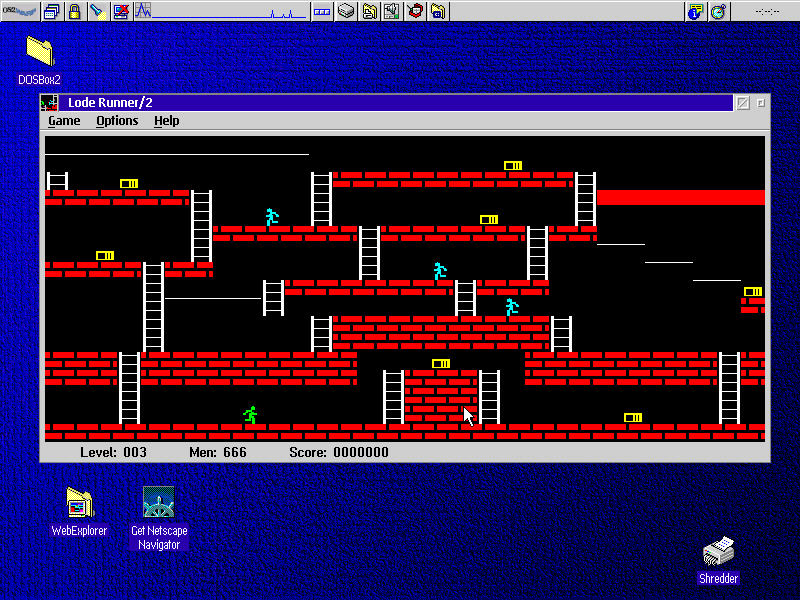Select the Get Netscape Navigator icon
This screenshot has width=800, height=600.
pyautogui.click(x=159, y=518)
